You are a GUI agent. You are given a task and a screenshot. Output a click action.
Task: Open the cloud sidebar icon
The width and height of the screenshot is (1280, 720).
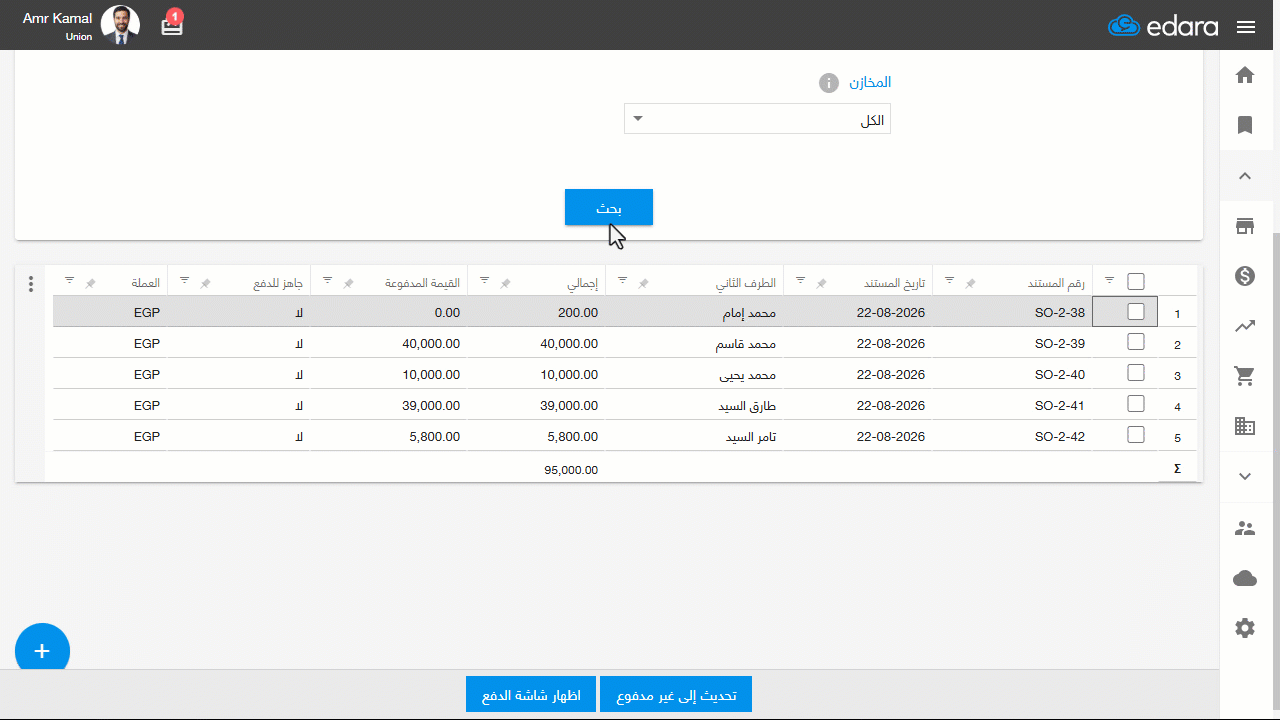[x=1245, y=578]
